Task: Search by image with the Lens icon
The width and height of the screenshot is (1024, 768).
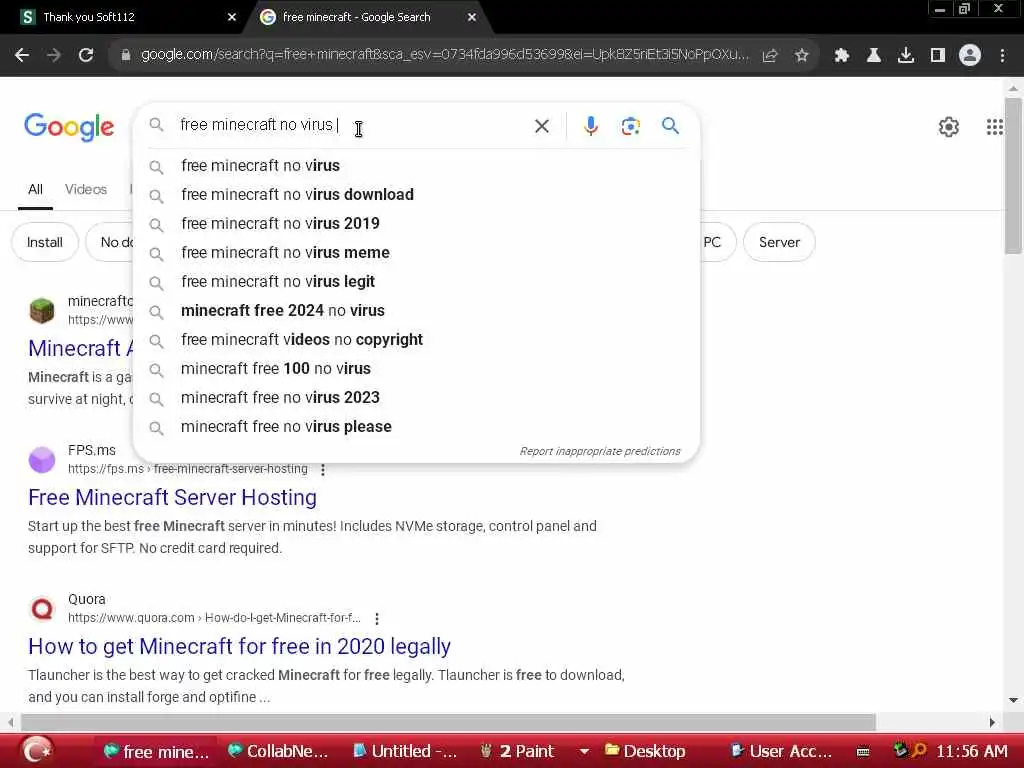Action: (x=630, y=126)
